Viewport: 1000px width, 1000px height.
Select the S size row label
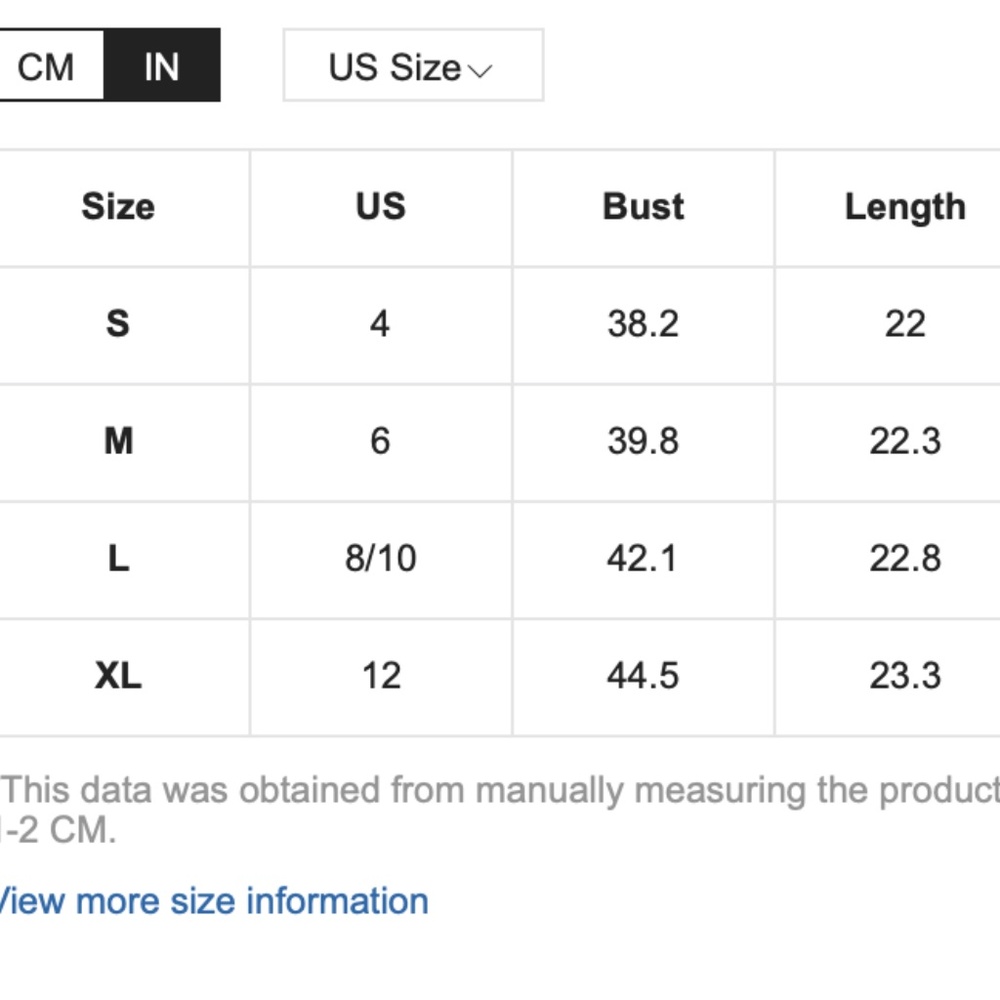coord(118,324)
